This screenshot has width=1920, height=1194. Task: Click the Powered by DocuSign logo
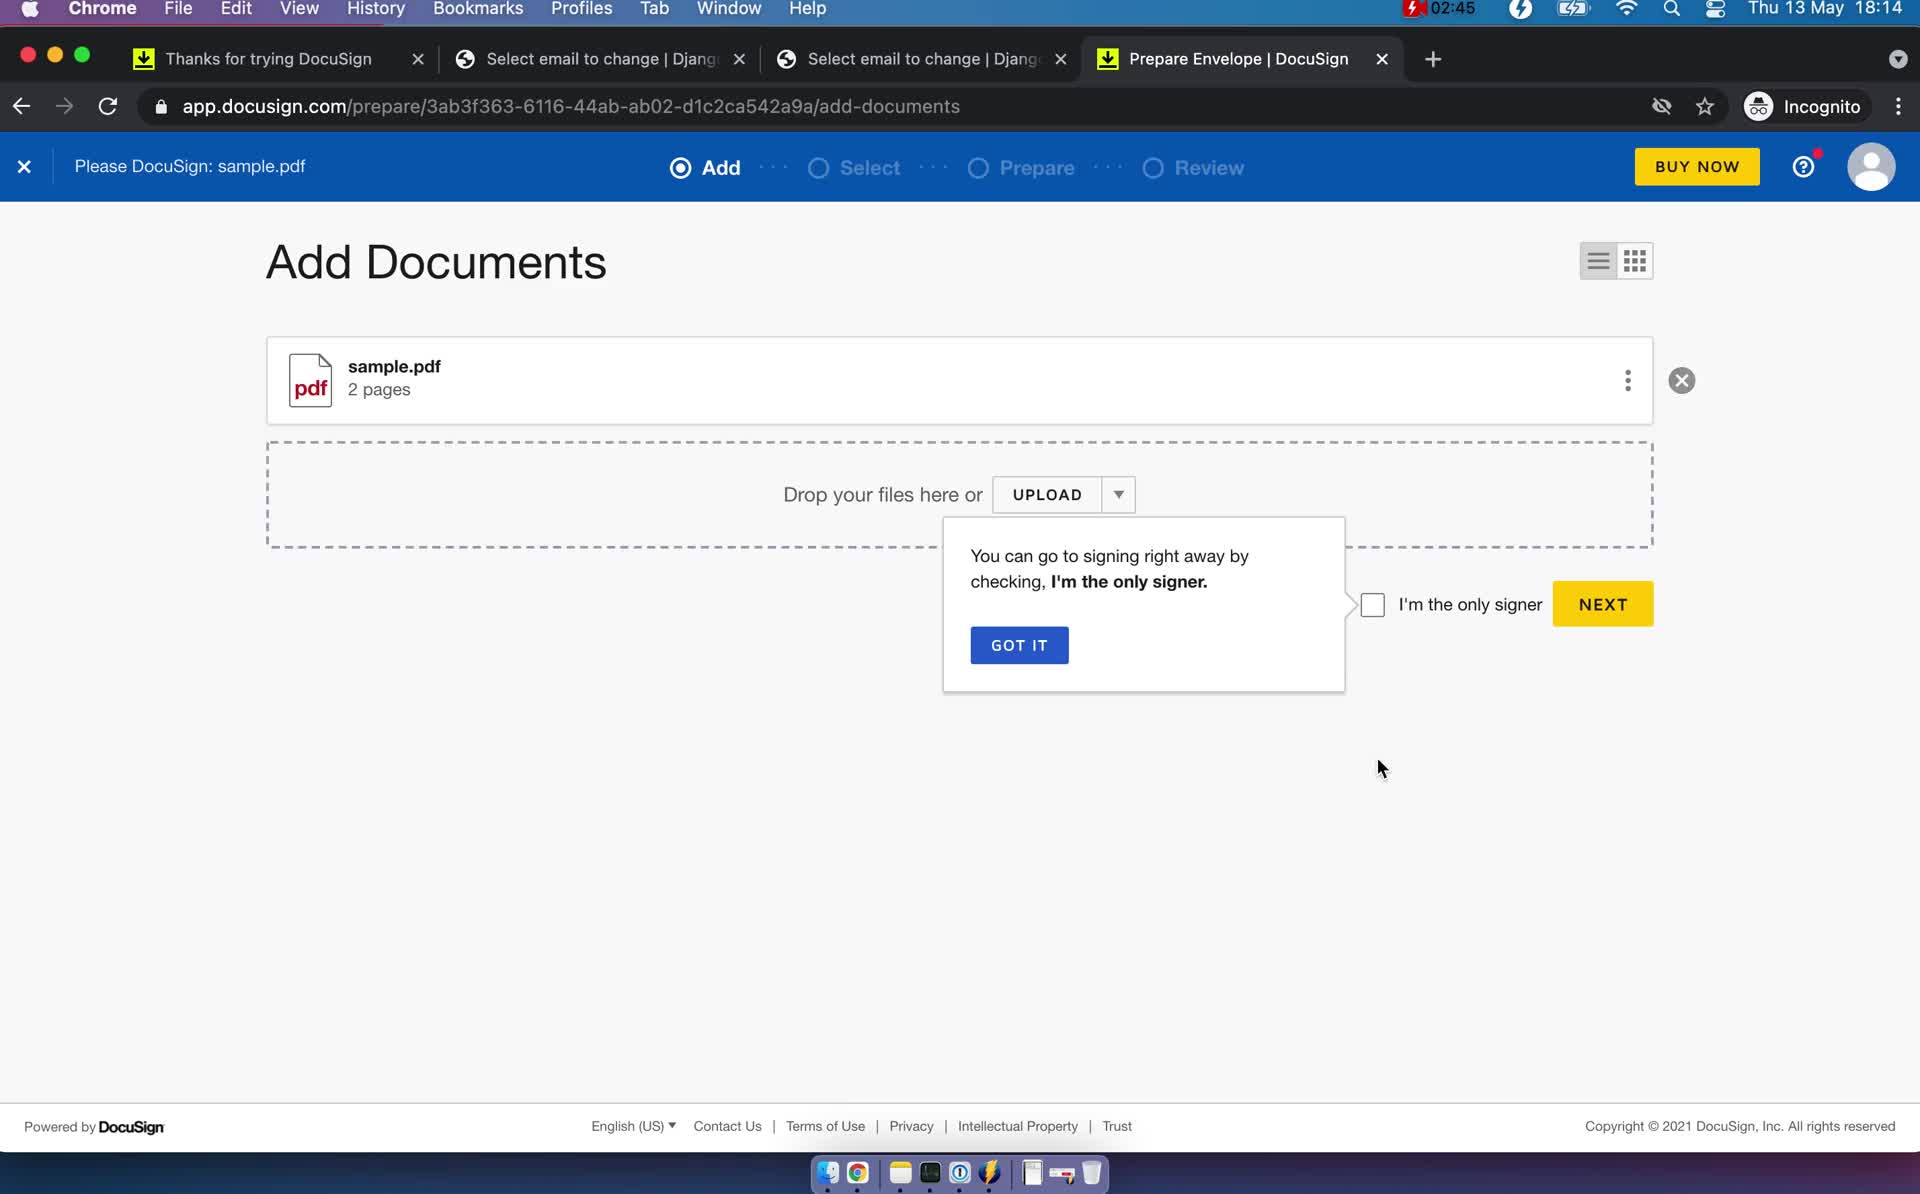coord(94,1127)
